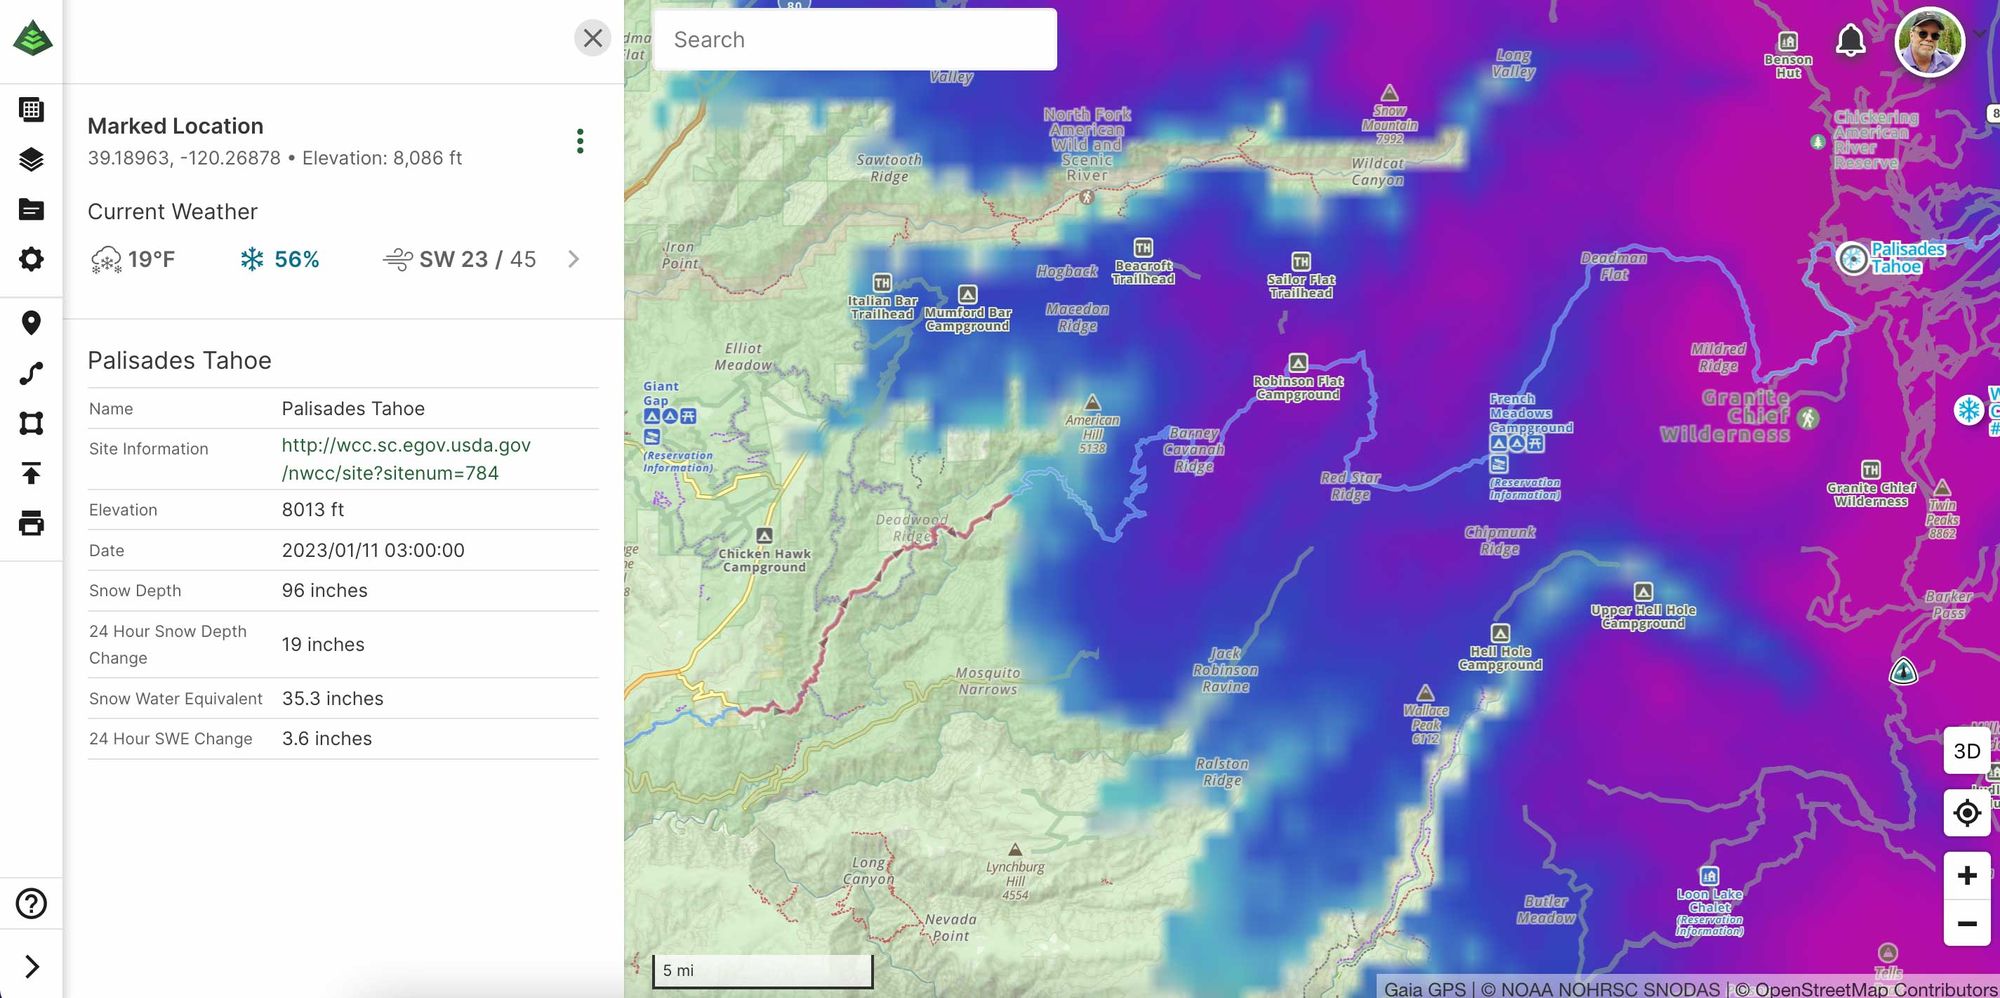2000x998 pixels.
Task: Click the Snow Mountain peak marker
Action: [1389, 93]
